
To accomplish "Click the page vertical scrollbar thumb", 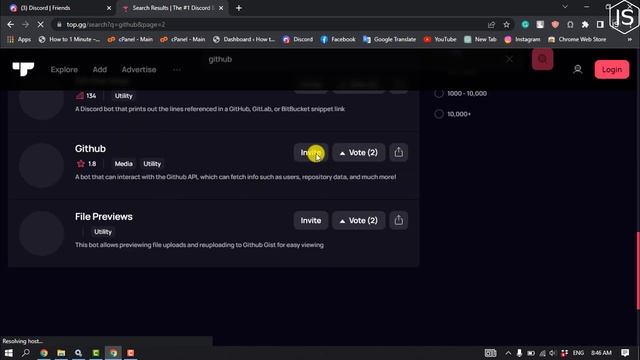I will click(x=638, y=271).
